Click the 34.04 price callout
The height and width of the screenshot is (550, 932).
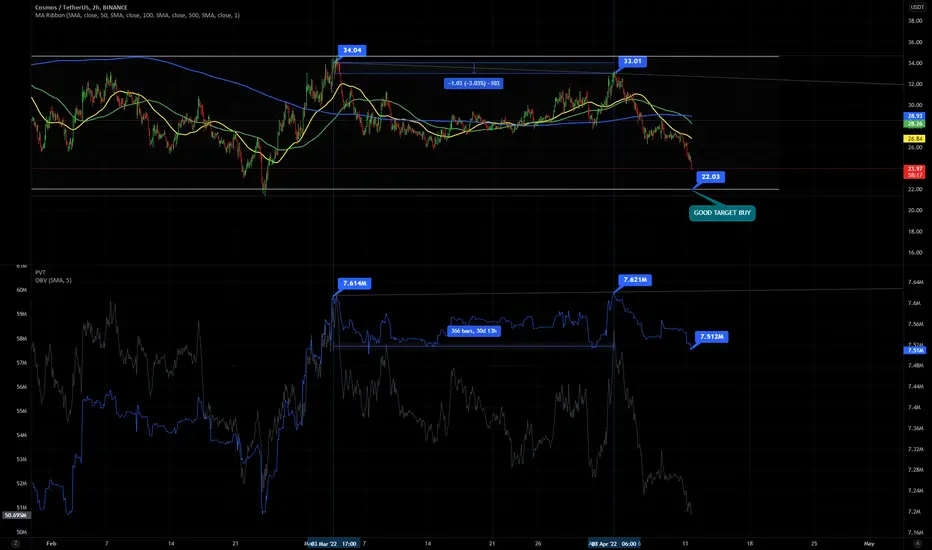coord(352,51)
